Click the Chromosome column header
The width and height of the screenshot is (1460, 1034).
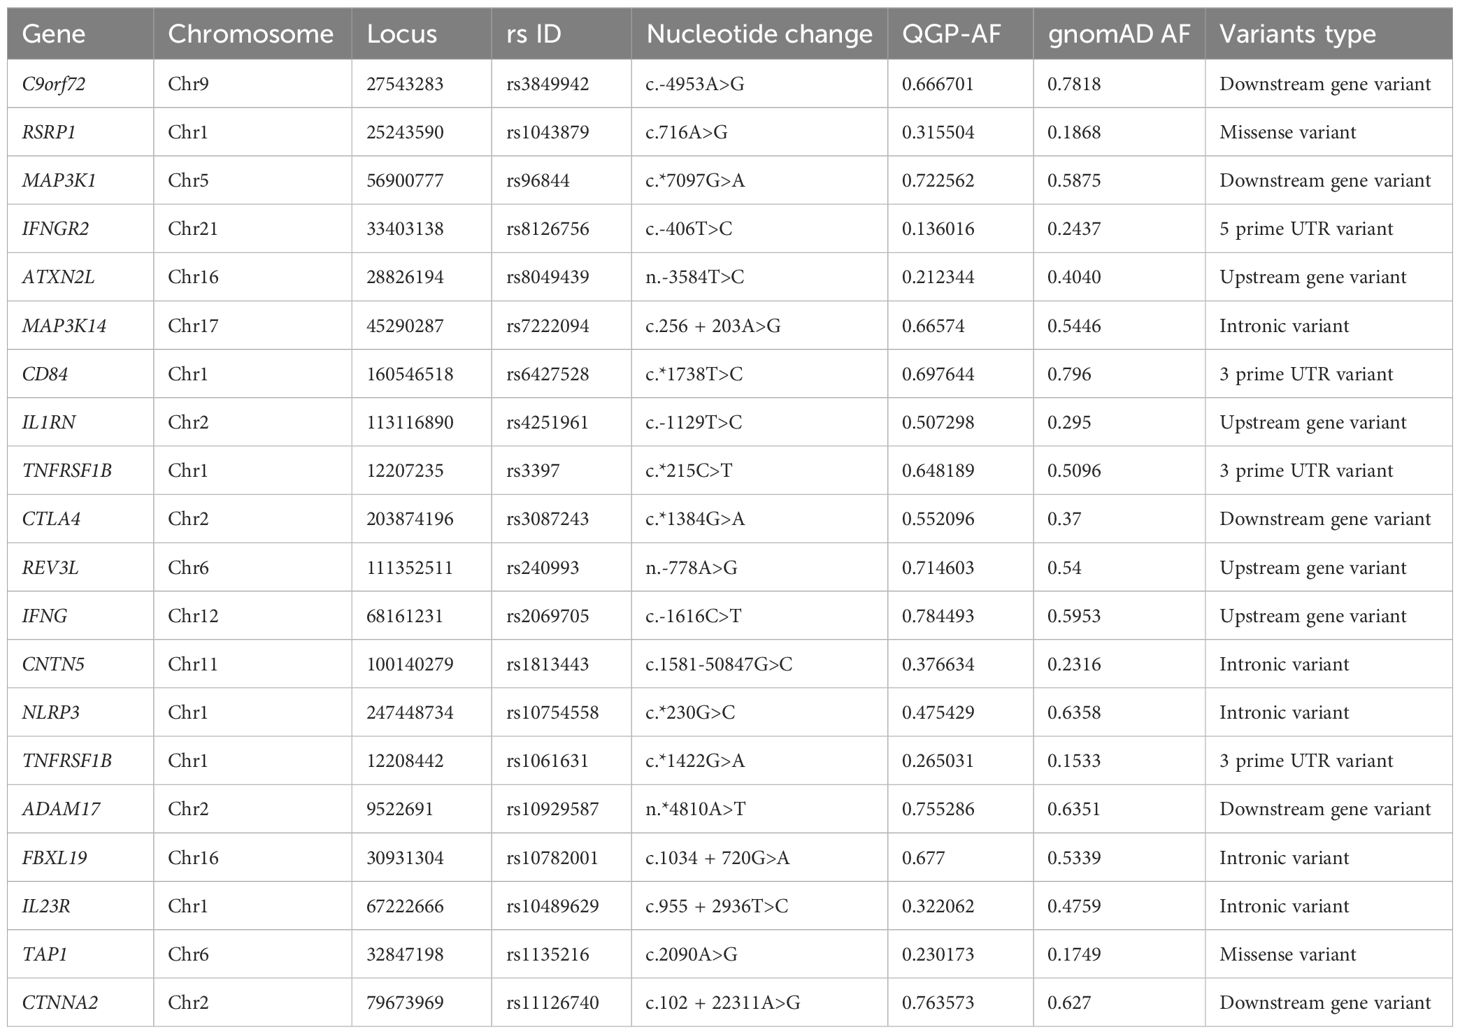250,34
